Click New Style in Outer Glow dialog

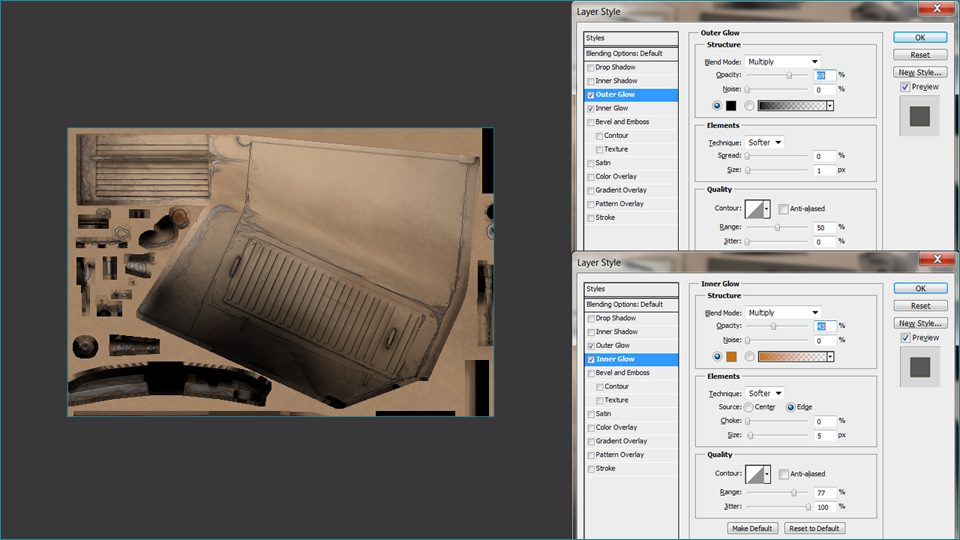[920, 72]
